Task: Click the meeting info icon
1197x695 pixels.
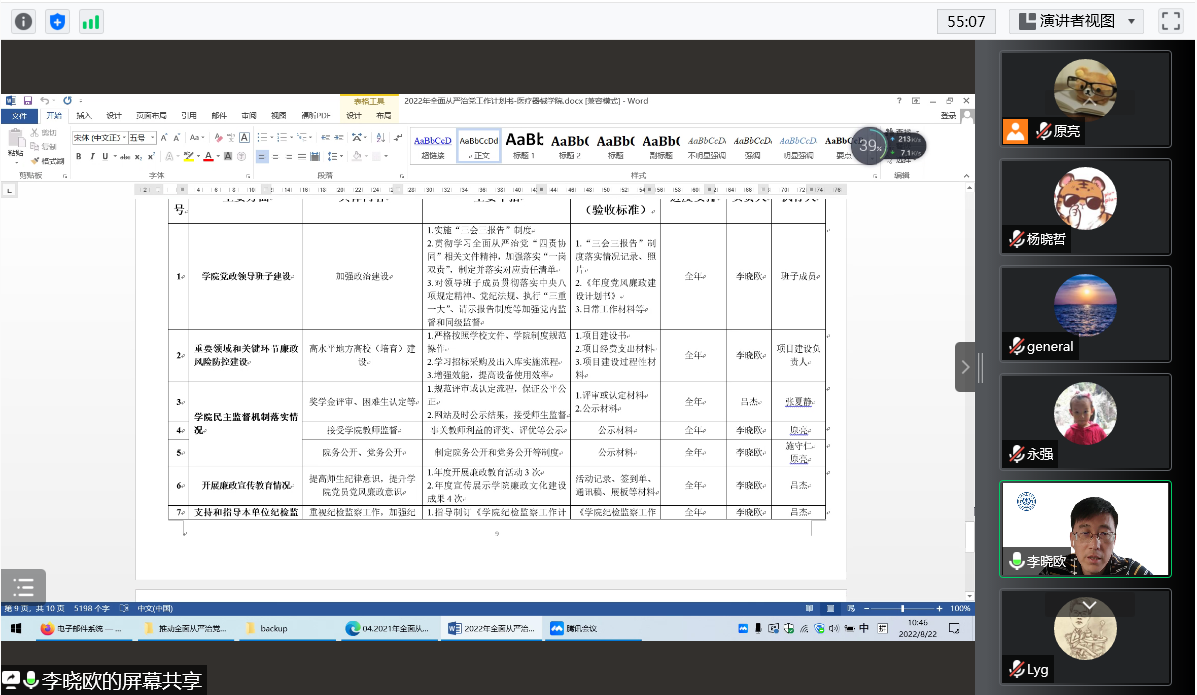Action: click(23, 21)
